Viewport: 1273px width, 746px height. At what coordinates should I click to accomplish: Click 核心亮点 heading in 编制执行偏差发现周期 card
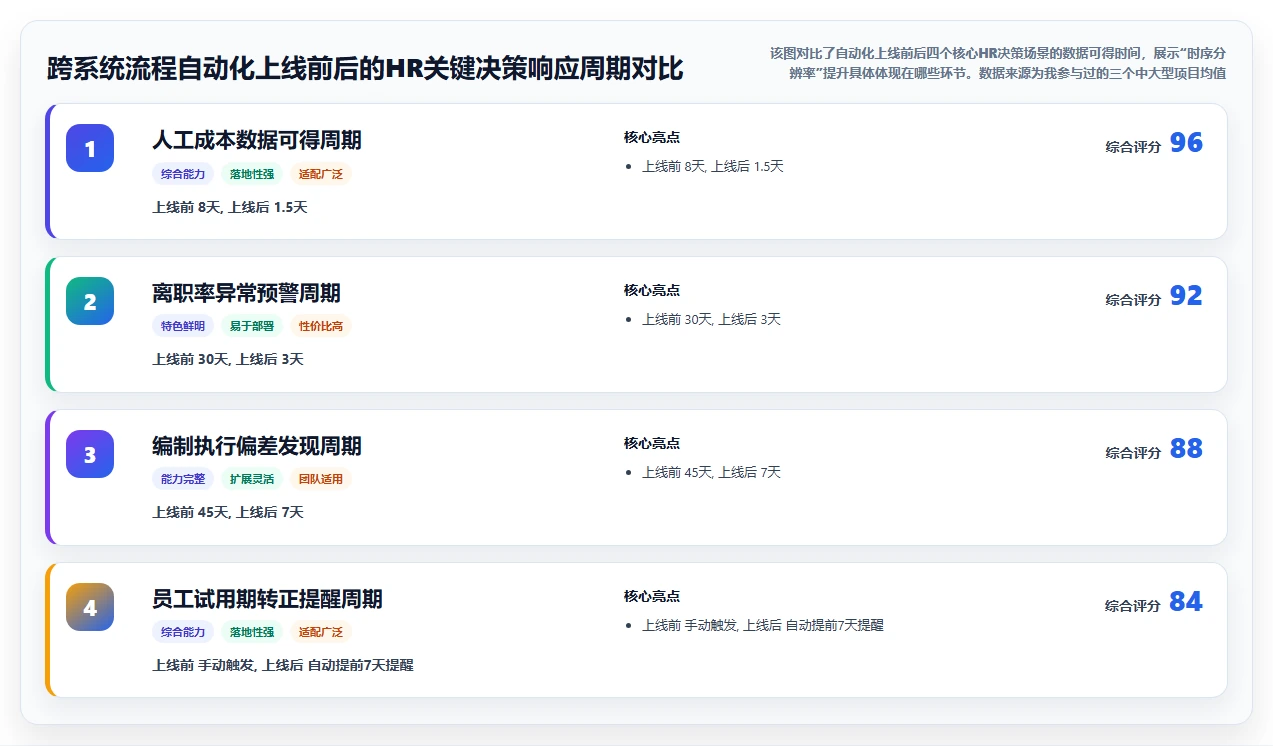coord(652,443)
